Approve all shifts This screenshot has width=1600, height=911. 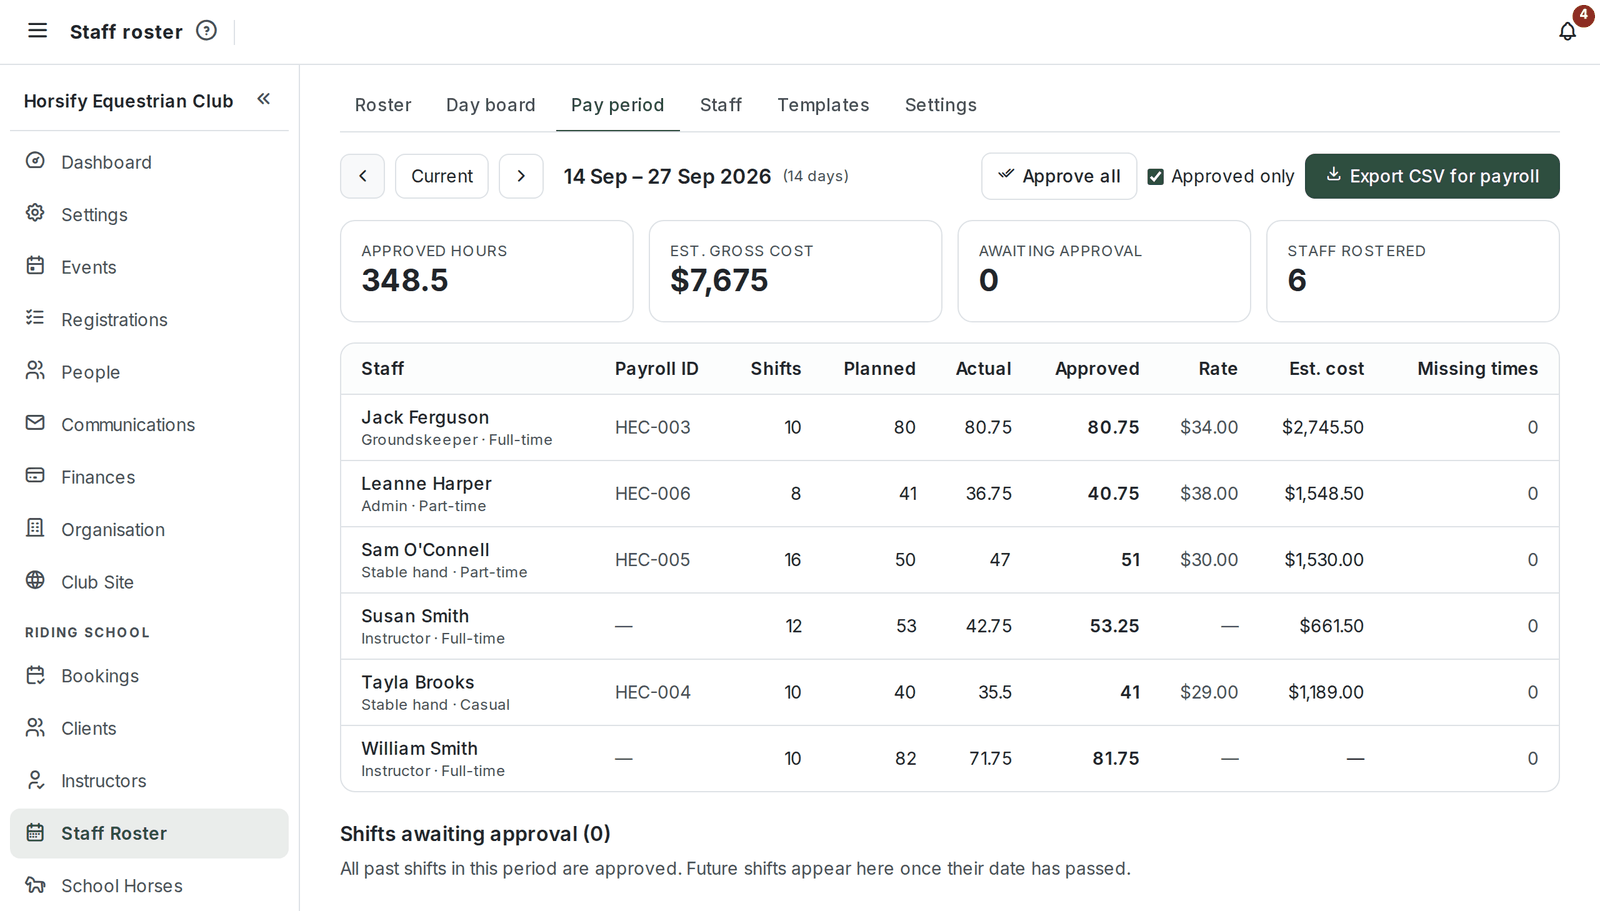(1059, 176)
